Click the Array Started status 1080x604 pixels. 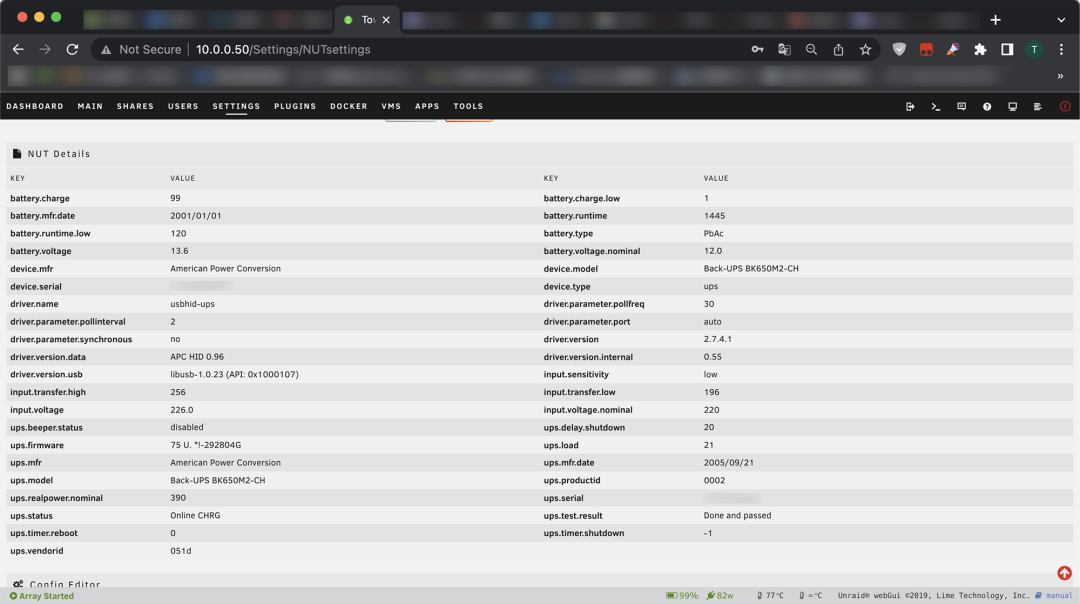(x=42, y=596)
